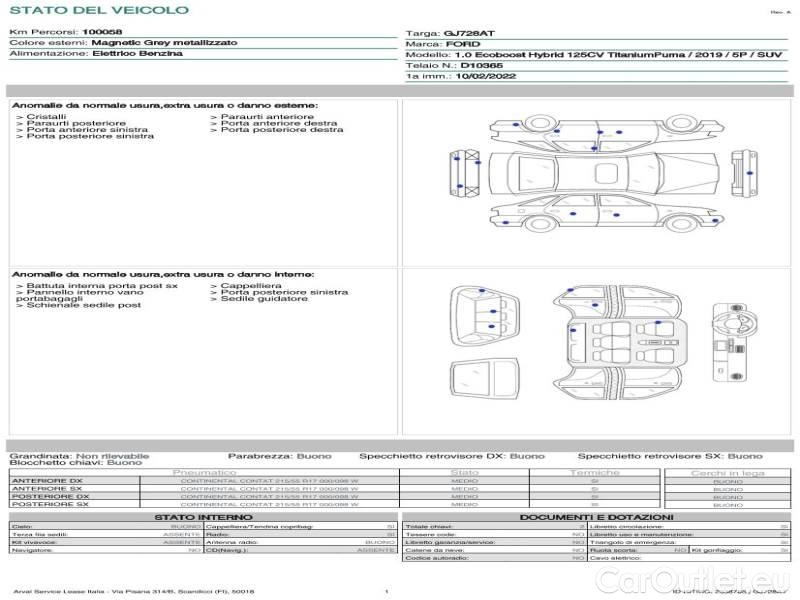Click the lower side-view car diagram

pos(607,213)
